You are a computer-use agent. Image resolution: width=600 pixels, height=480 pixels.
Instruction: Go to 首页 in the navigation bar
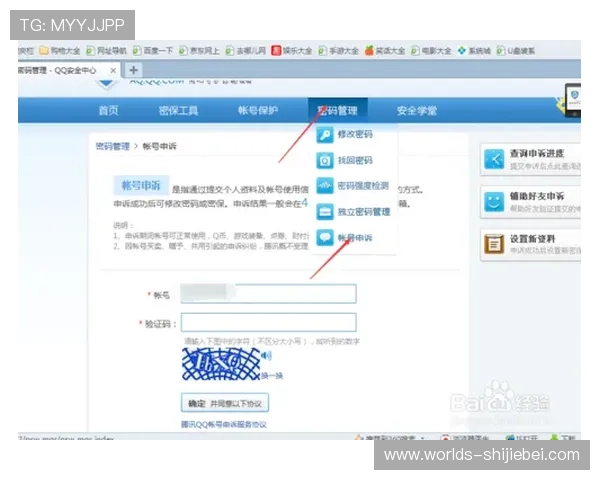pos(109,111)
